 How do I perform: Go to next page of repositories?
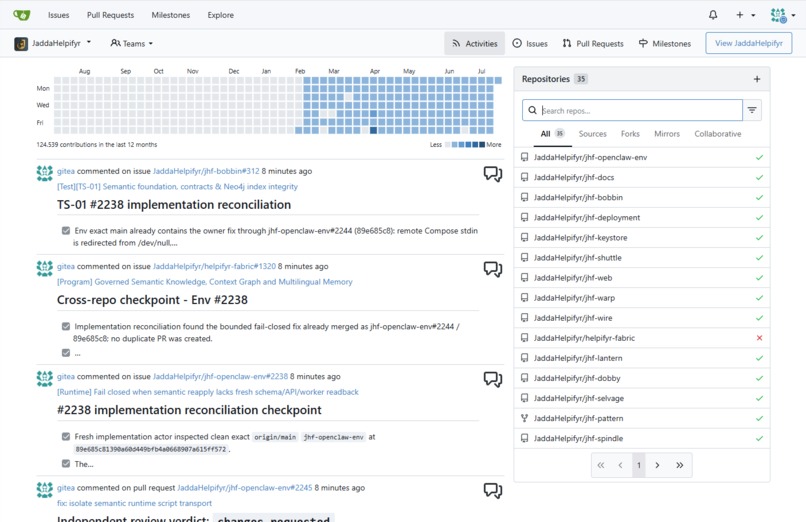pyautogui.click(x=657, y=465)
